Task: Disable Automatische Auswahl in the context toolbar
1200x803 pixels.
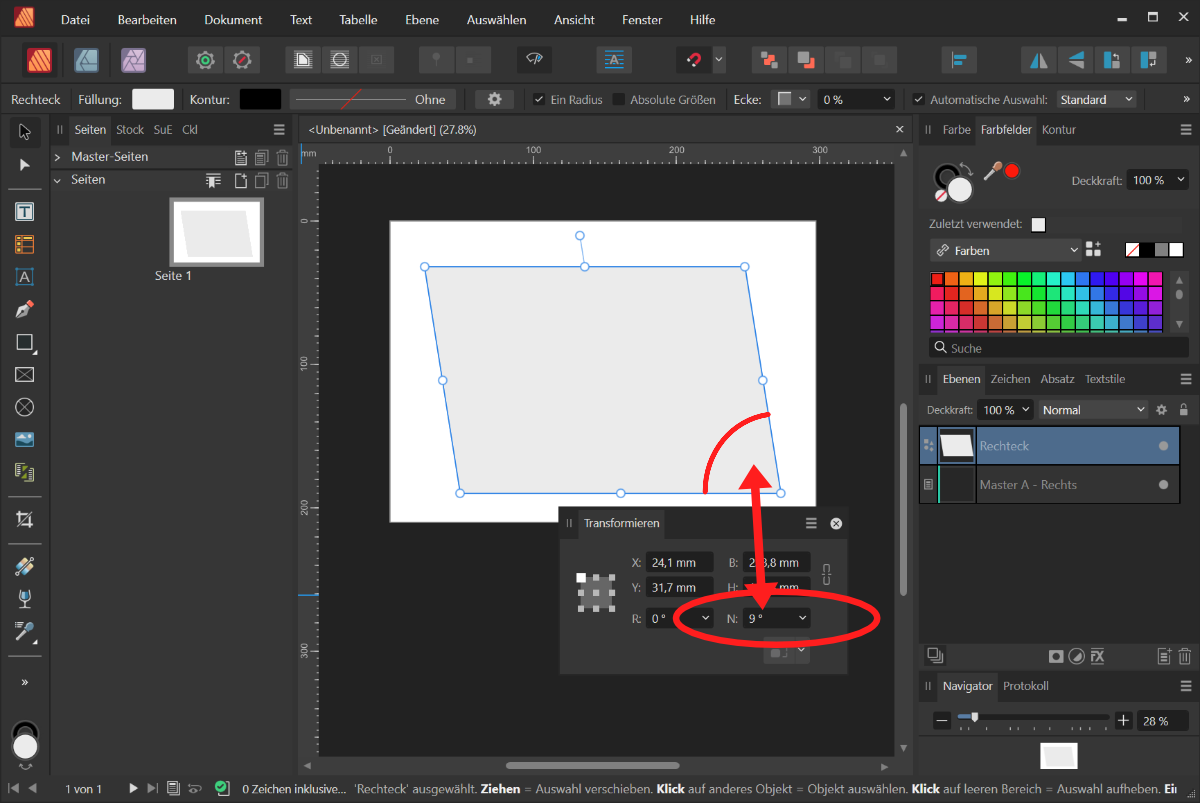Action: click(x=920, y=99)
